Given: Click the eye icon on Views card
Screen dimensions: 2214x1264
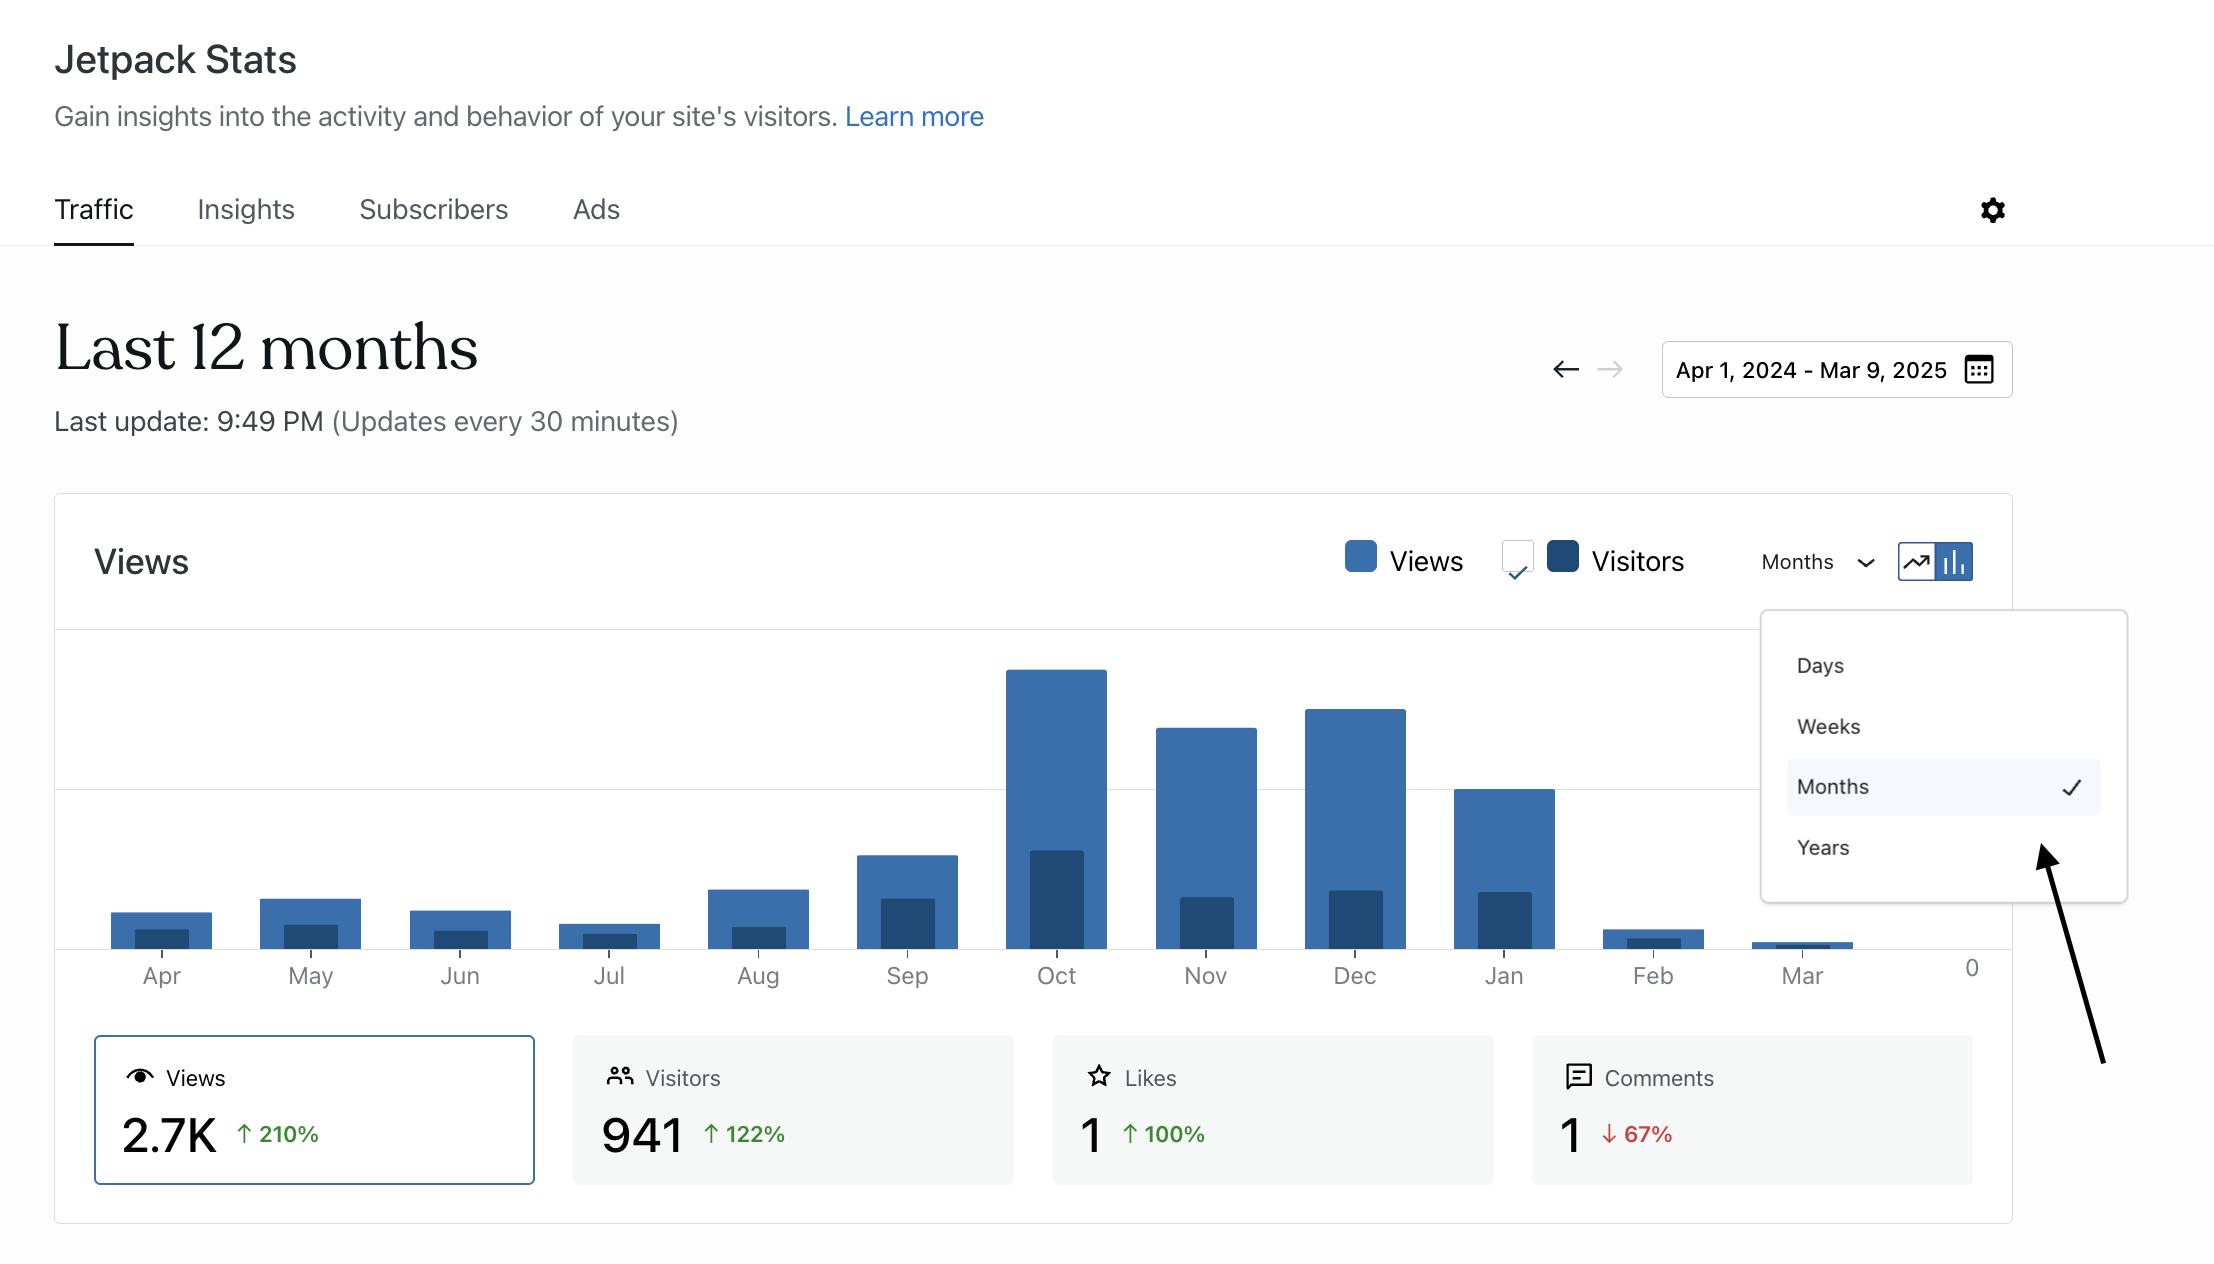Looking at the screenshot, I should click(x=140, y=1077).
